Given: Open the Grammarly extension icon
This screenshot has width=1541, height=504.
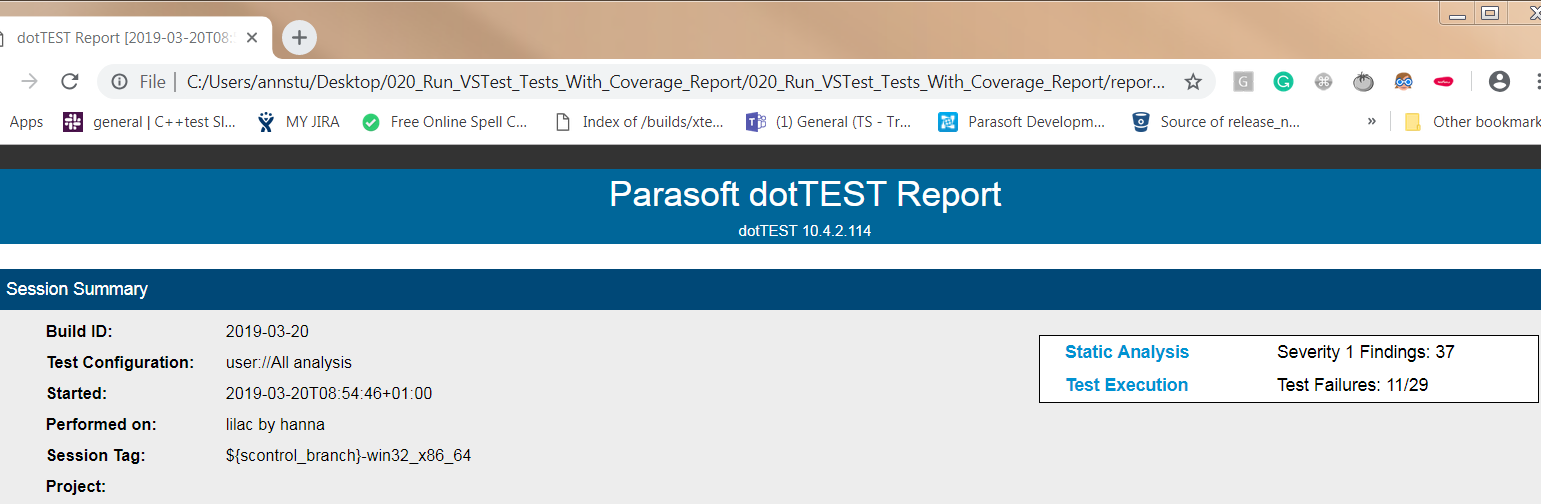Looking at the screenshot, I should [1283, 82].
